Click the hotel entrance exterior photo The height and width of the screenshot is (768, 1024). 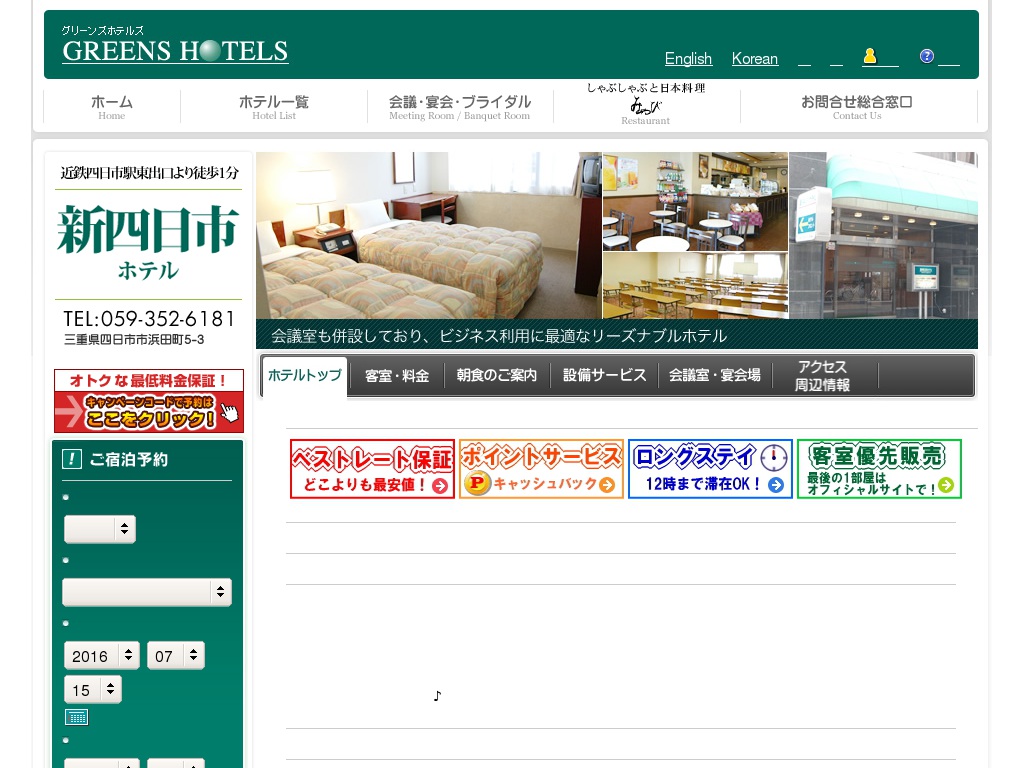click(x=884, y=235)
